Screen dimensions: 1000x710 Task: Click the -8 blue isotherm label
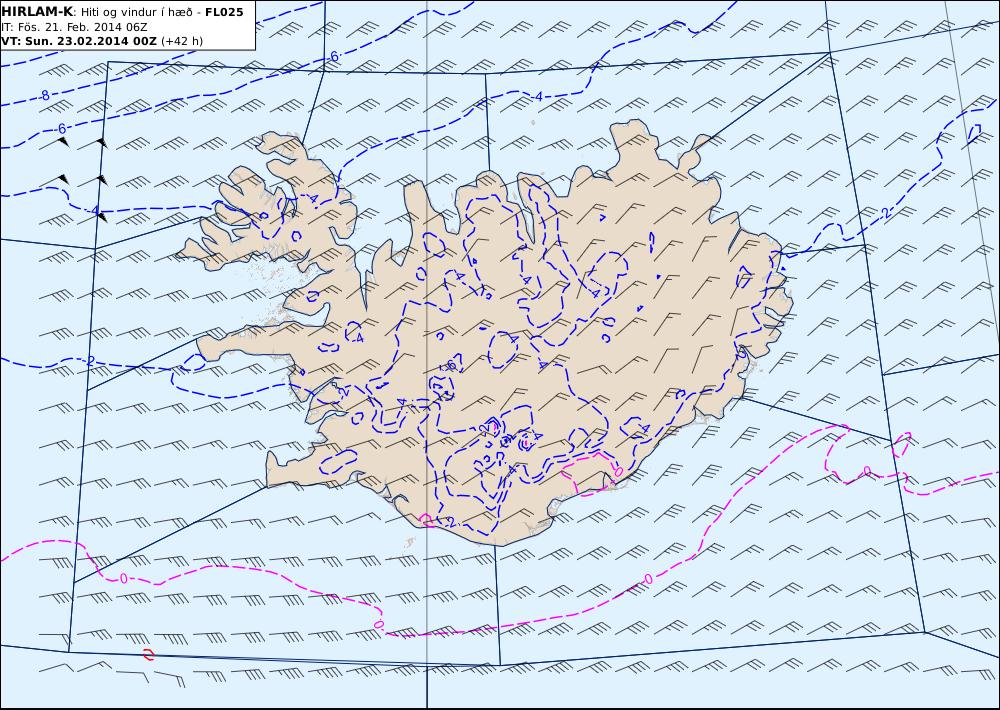pos(43,96)
